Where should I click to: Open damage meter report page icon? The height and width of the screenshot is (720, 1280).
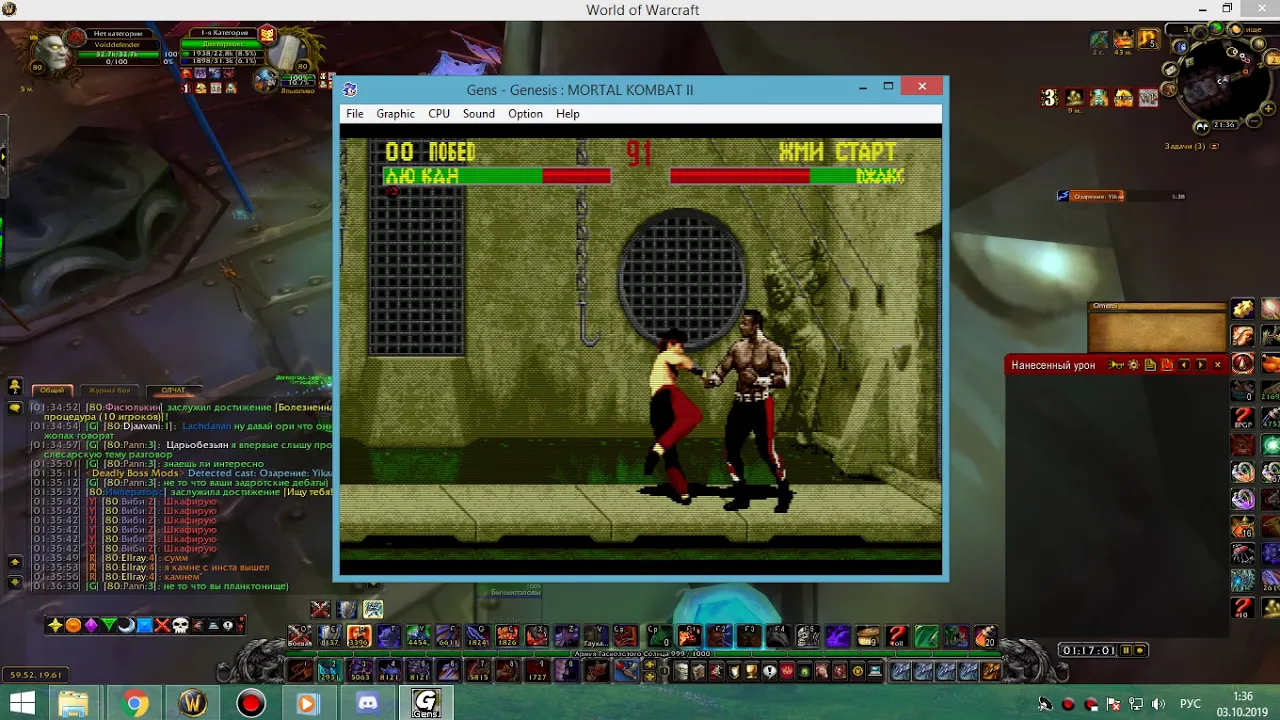pos(1150,365)
